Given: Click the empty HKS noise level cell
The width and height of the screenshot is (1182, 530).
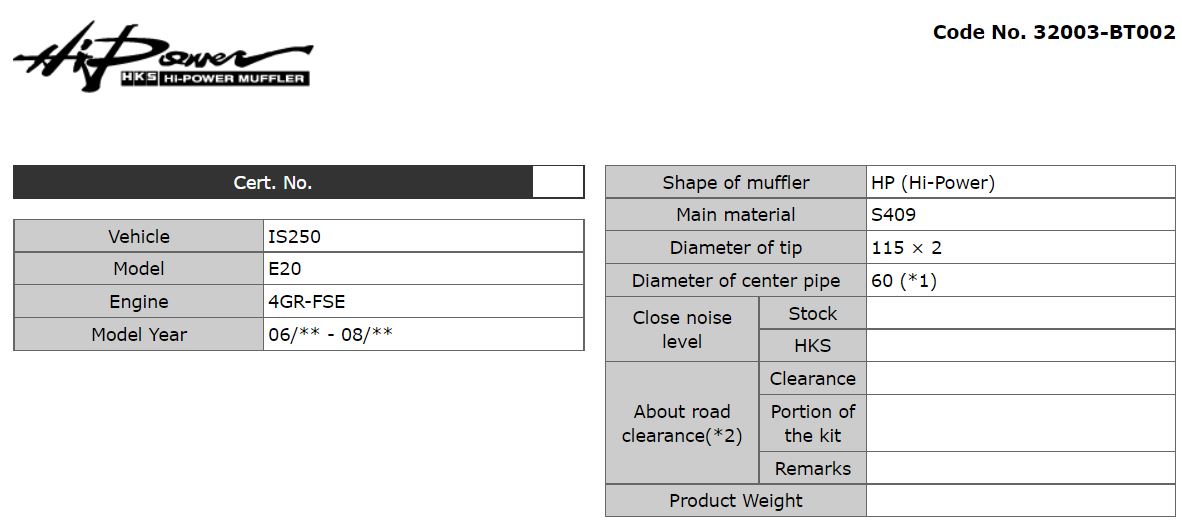Looking at the screenshot, I should (x=1021, y=345).
